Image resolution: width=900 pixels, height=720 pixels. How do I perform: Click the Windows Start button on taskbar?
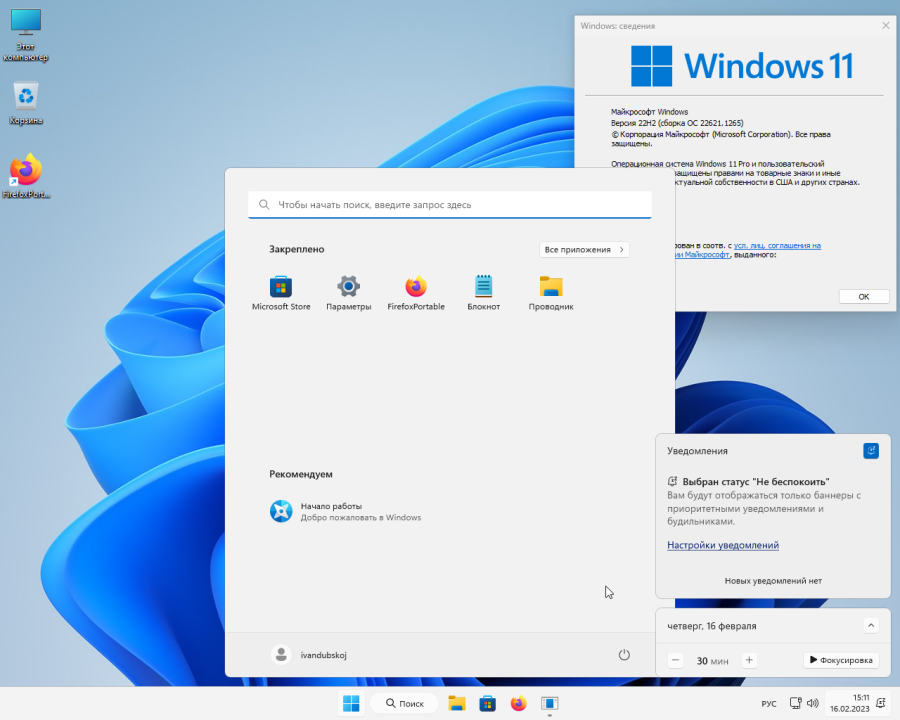(x=351, y=703)
